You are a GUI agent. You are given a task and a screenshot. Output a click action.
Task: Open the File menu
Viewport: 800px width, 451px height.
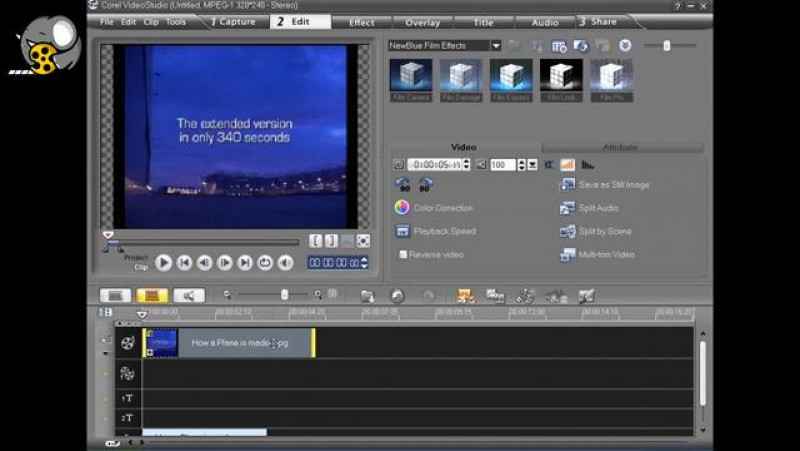point(107,21)
